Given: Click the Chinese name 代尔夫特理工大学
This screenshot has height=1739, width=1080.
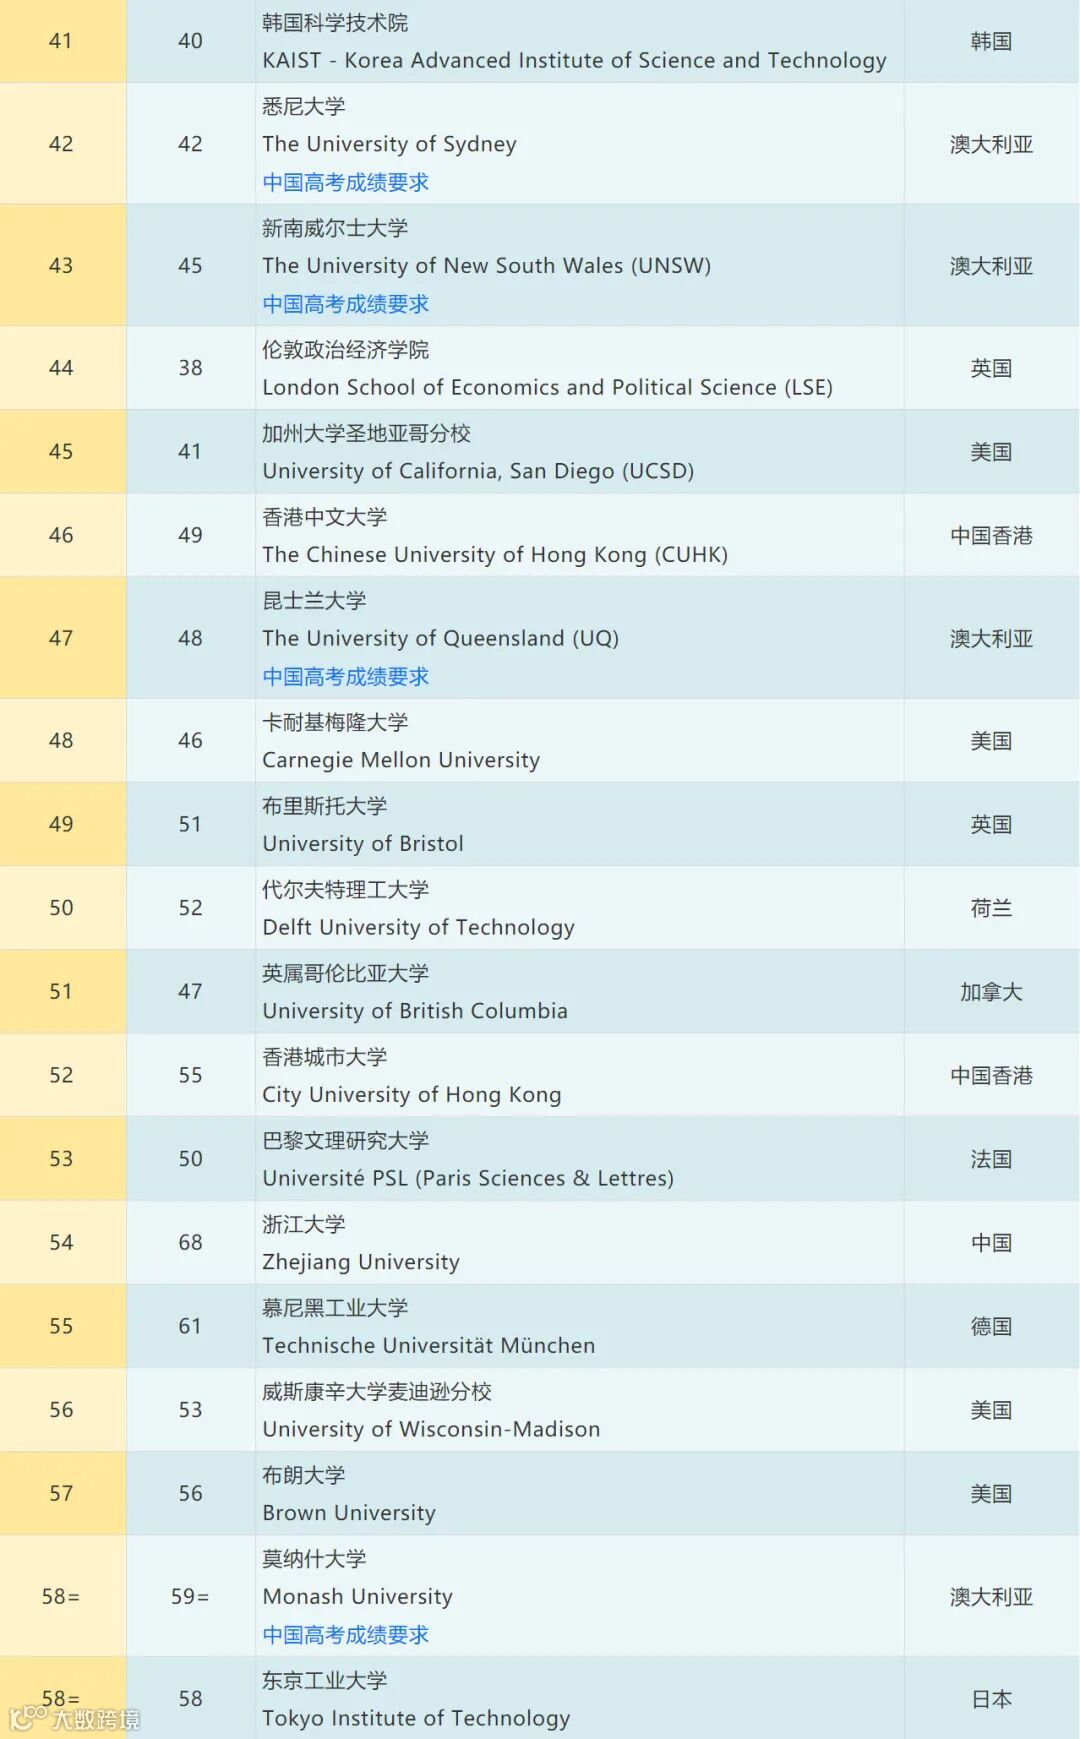Looking at the screenshot, I should (345, 889).
